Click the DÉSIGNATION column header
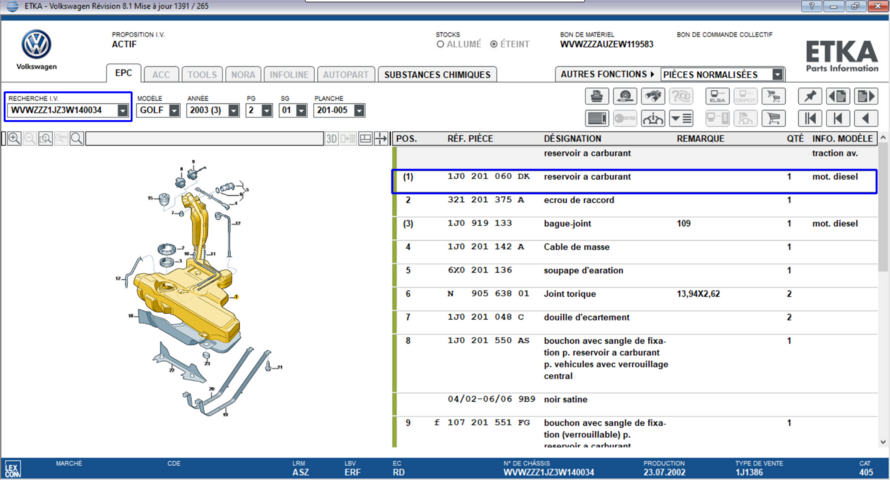890x480 pixels. pyautogui.click(x=572, y=138)
